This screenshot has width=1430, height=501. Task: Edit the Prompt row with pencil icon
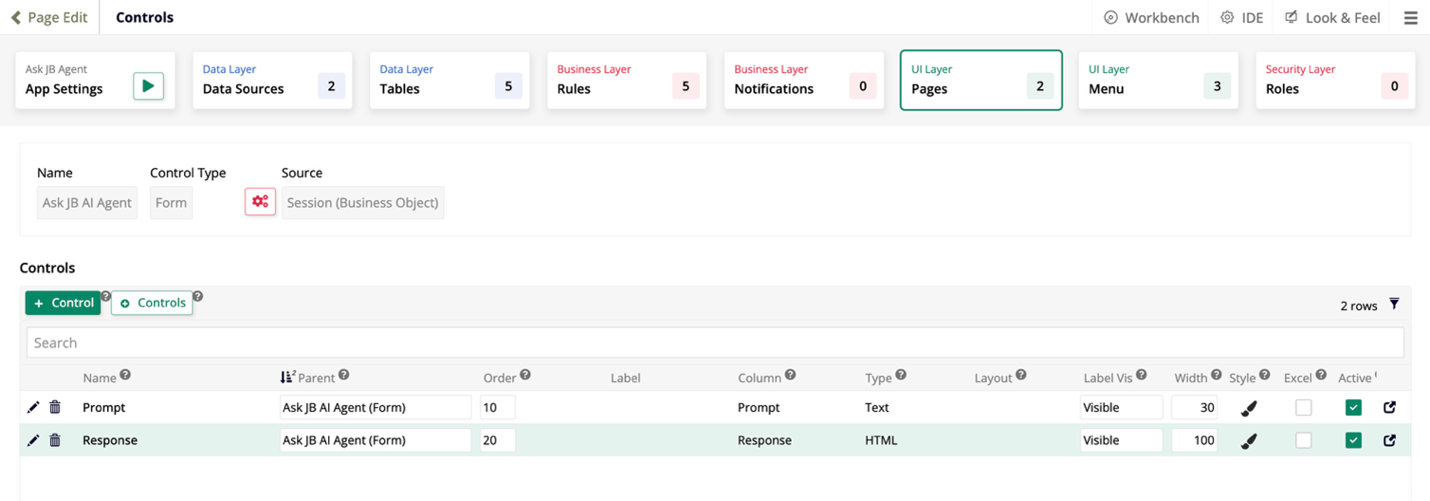33,407
